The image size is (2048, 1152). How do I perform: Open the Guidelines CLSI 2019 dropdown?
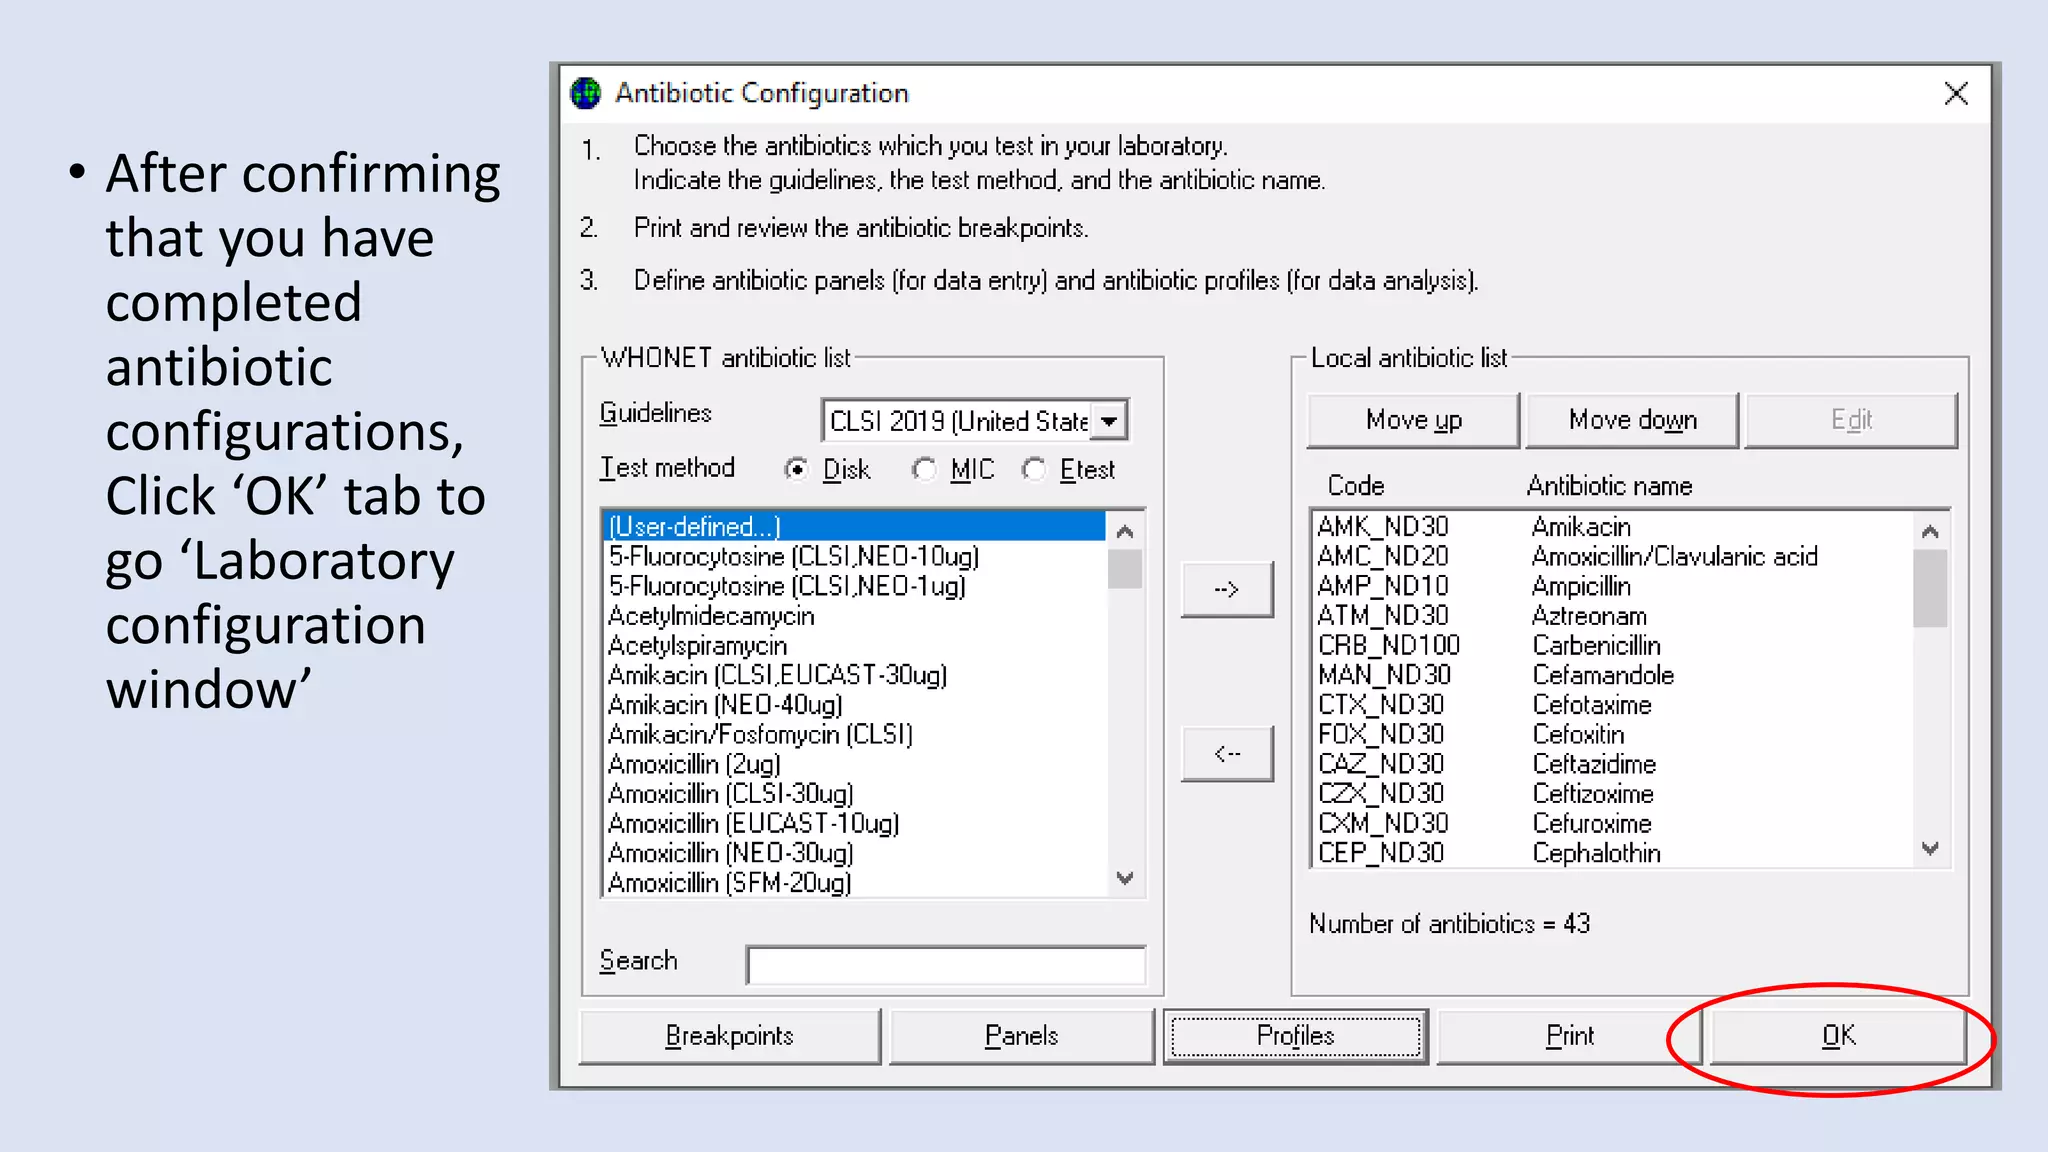pos(1109,421)
